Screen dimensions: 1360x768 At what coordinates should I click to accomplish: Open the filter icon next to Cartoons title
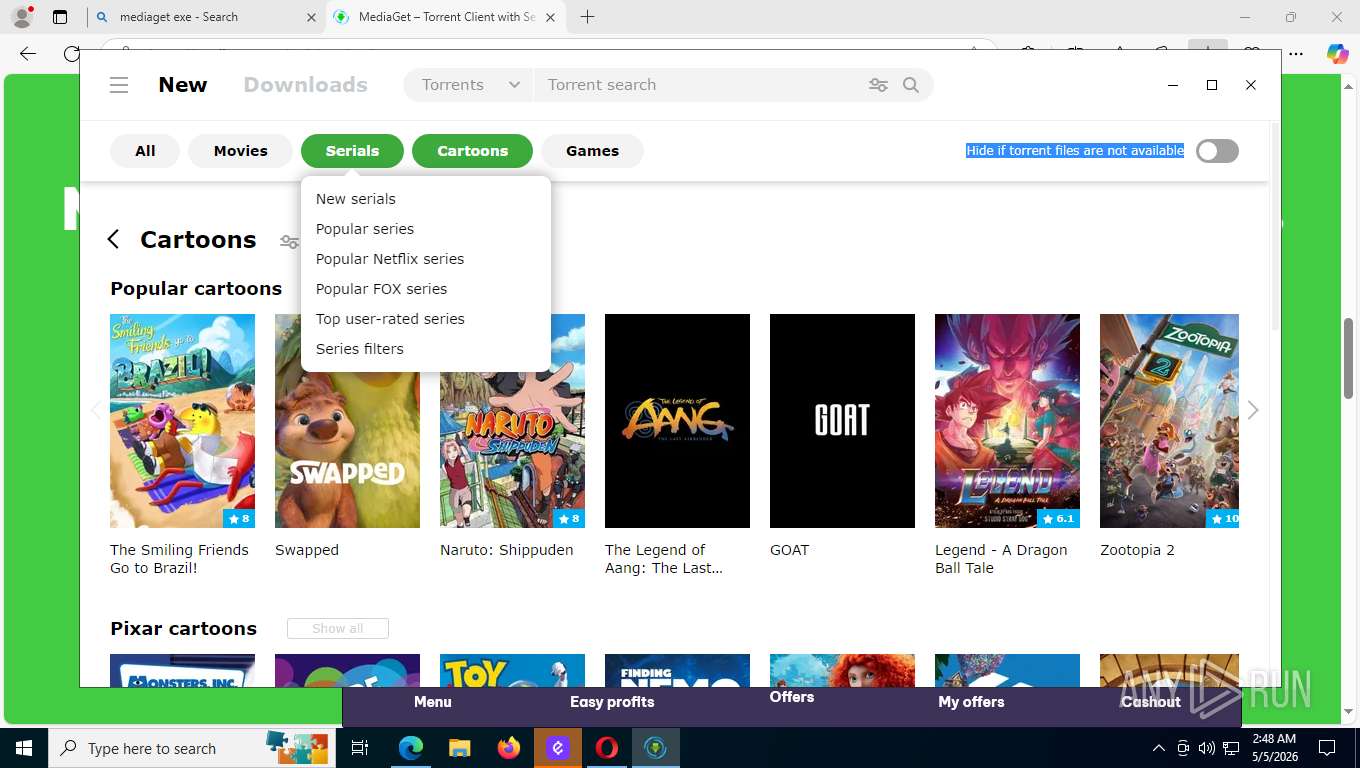289,241
